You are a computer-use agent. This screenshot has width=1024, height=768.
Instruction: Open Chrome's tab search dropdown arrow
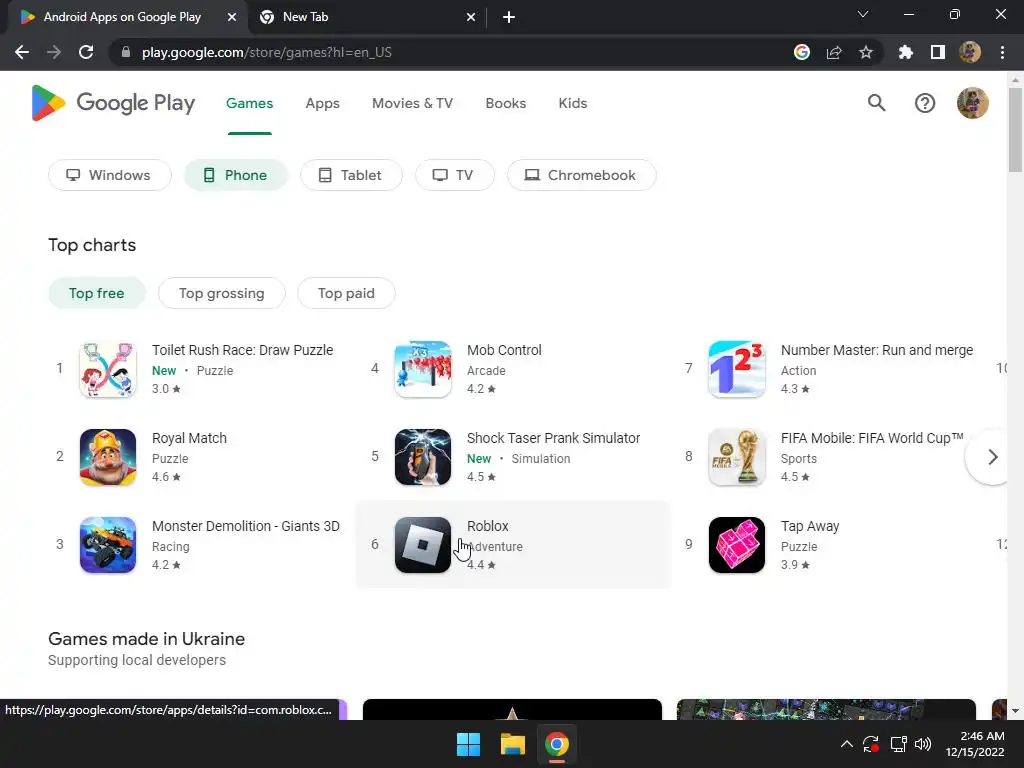click(863, 14)
